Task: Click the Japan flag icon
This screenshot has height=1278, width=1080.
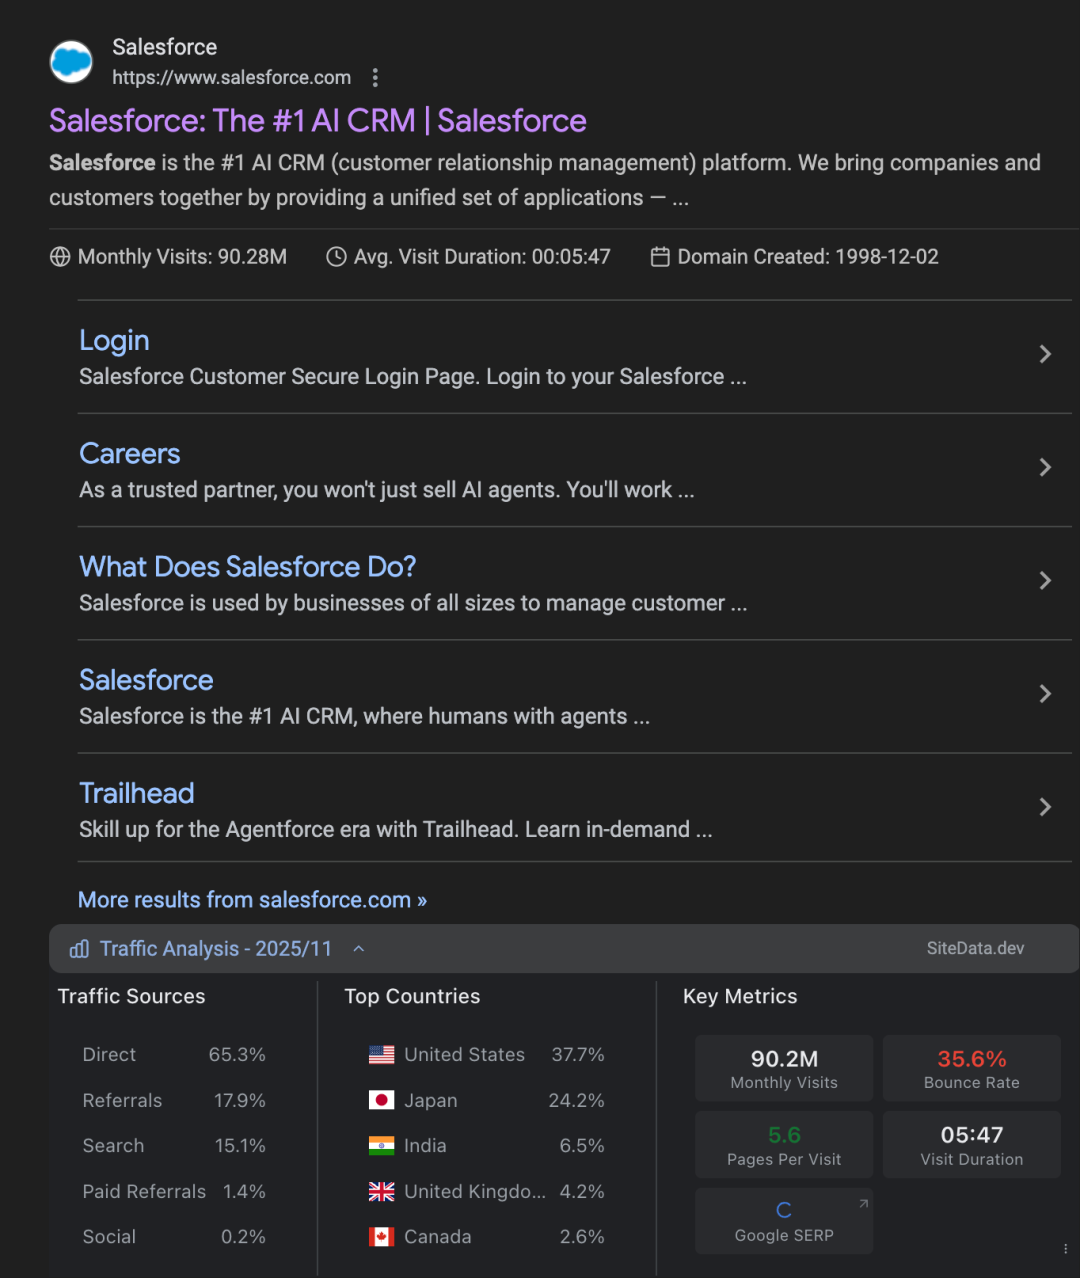Action: click(x=381, y=1100)
